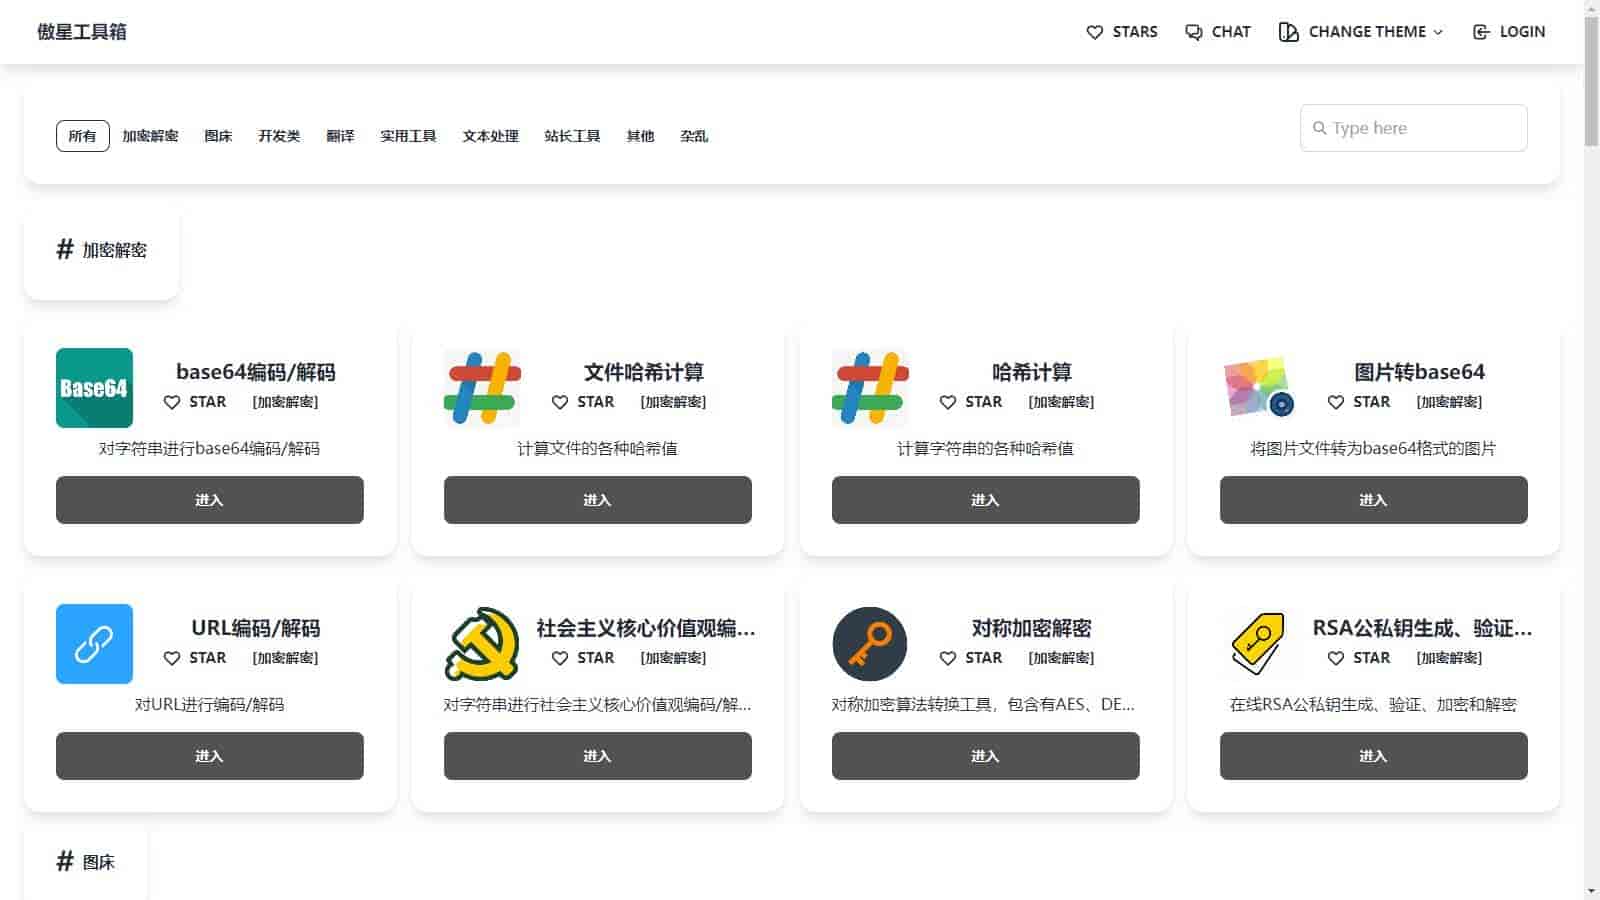Star the URL编码/解码 tool
Viewport: 1600px width, 900px height.
pyautogui.click(x=195, y=658)
